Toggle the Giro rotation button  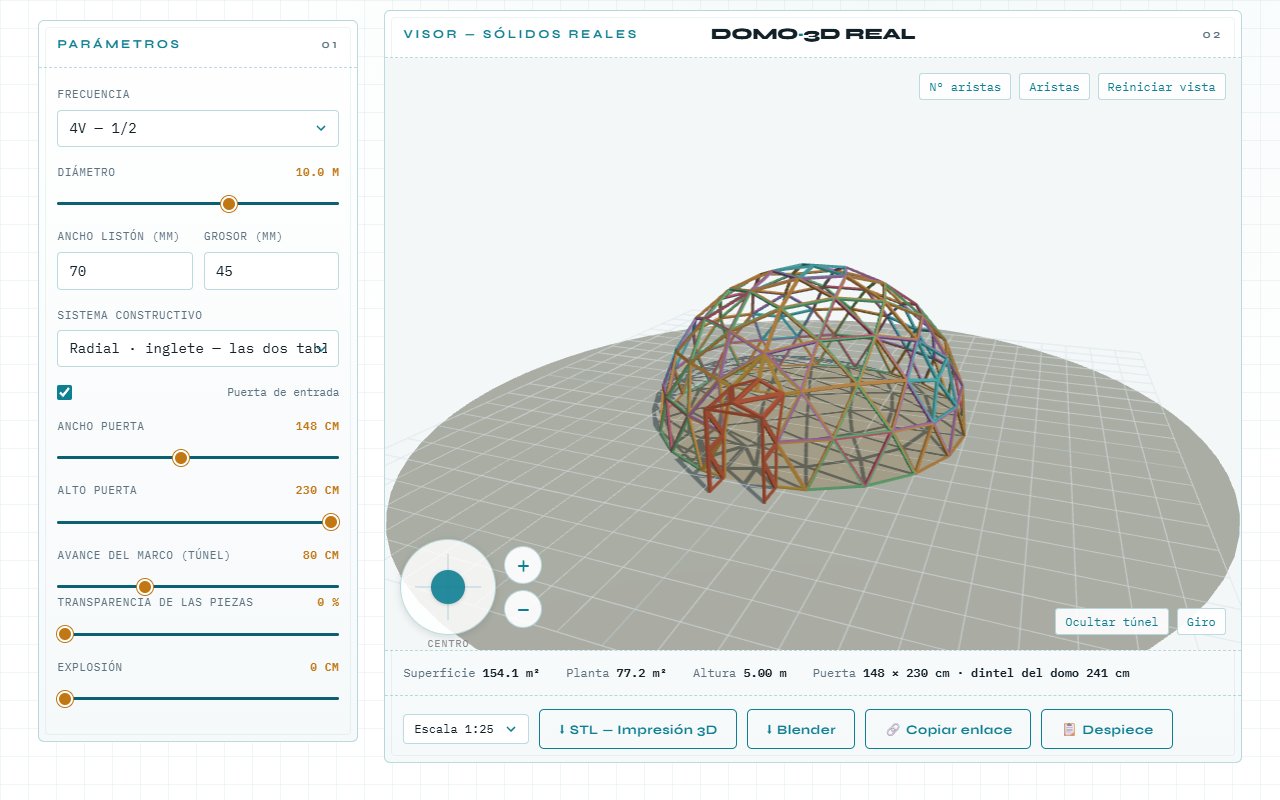coord(1201,621)
